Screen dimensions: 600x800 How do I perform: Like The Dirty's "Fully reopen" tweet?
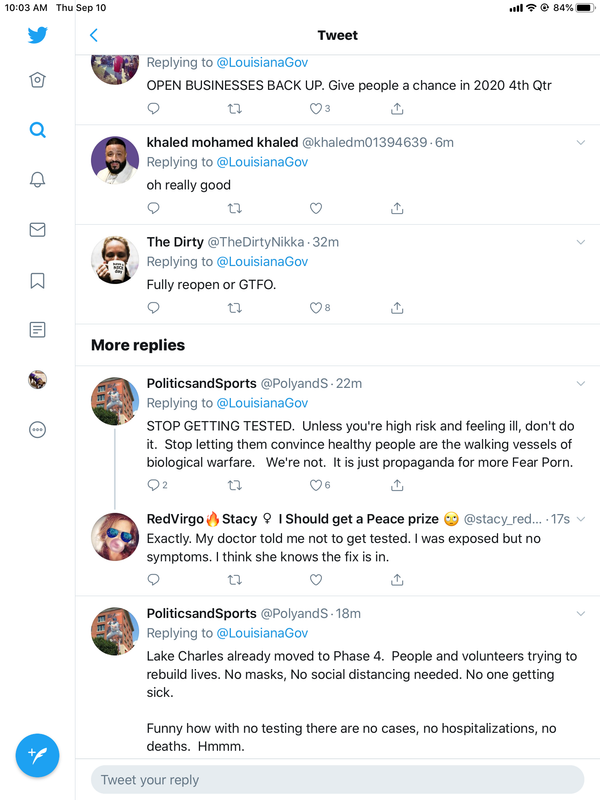[316, 308]
